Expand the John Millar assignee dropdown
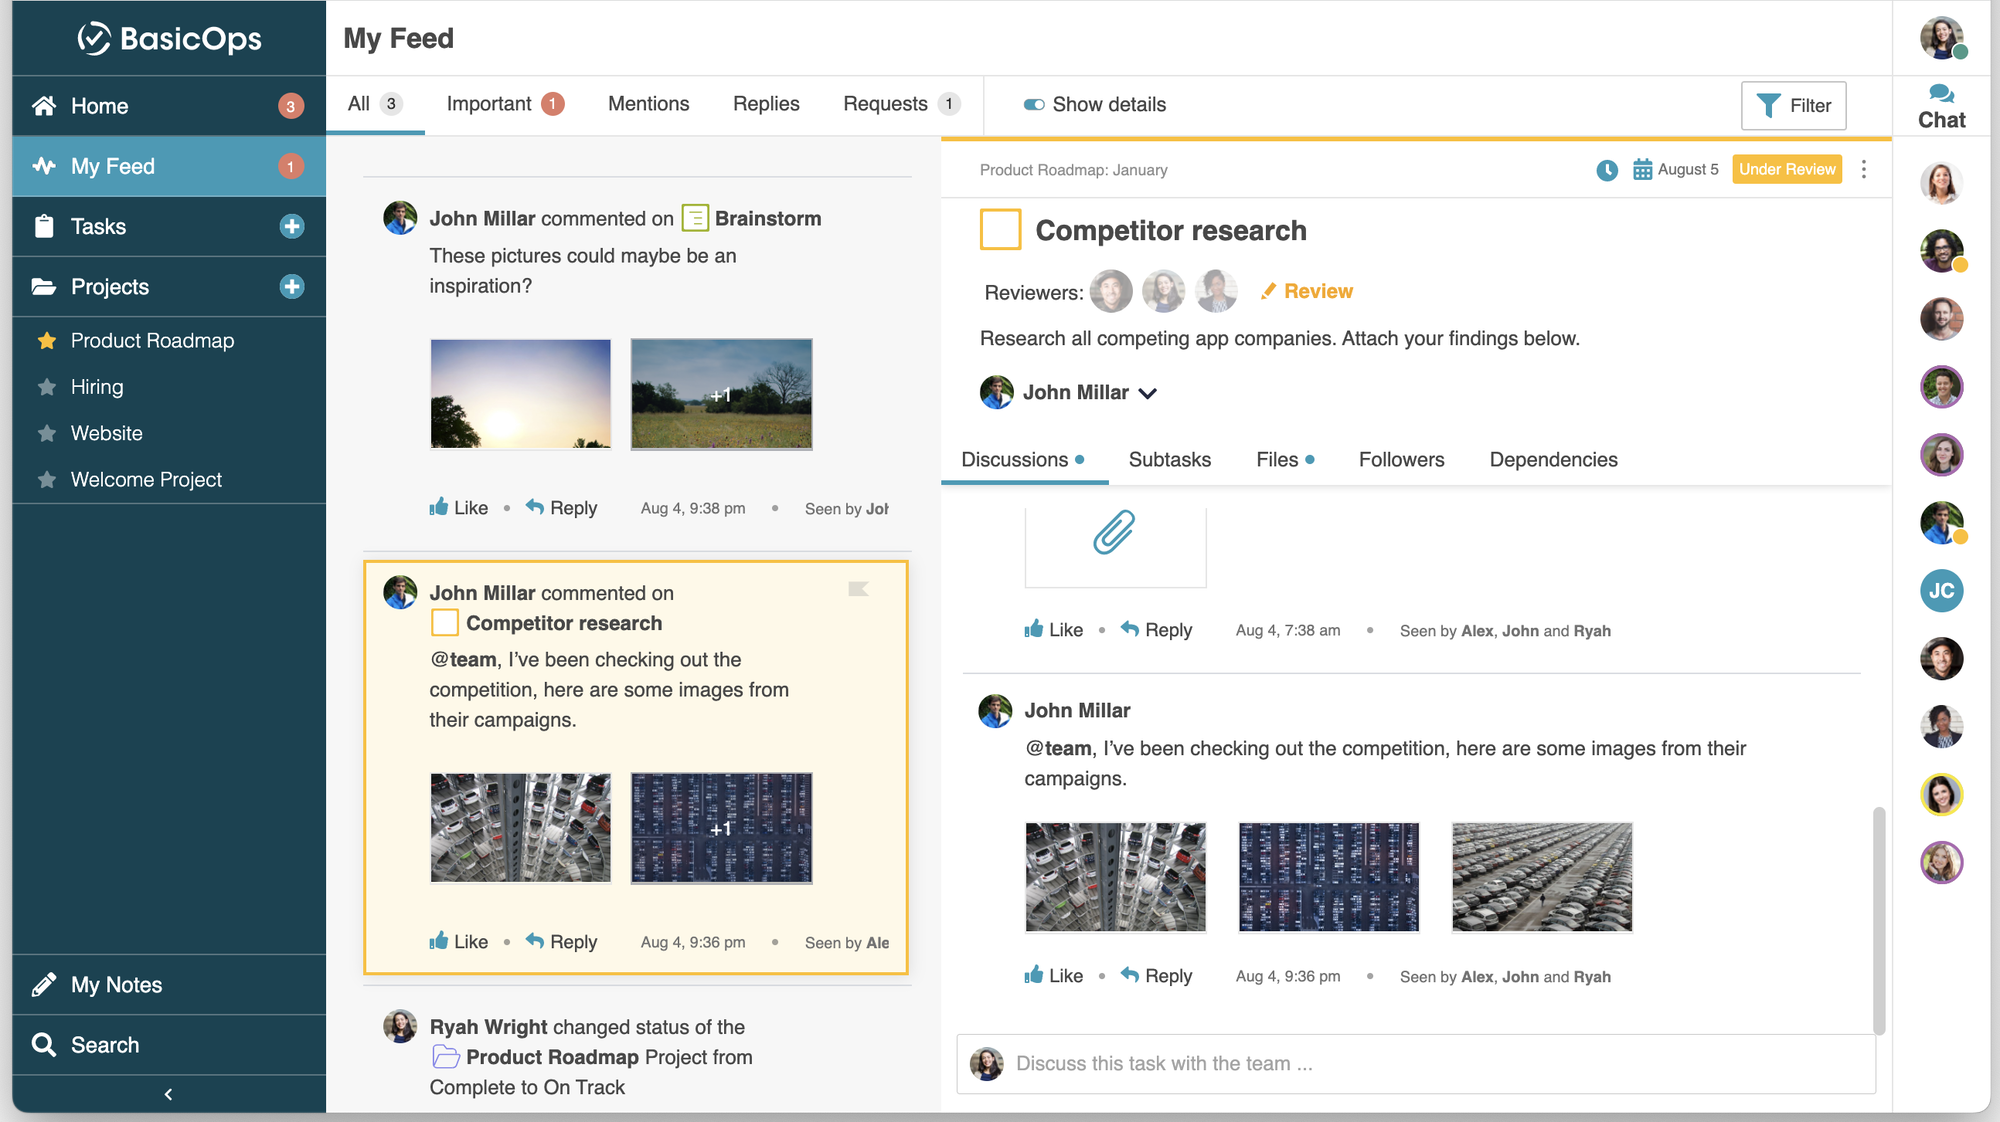 [x=1148, y=393]
